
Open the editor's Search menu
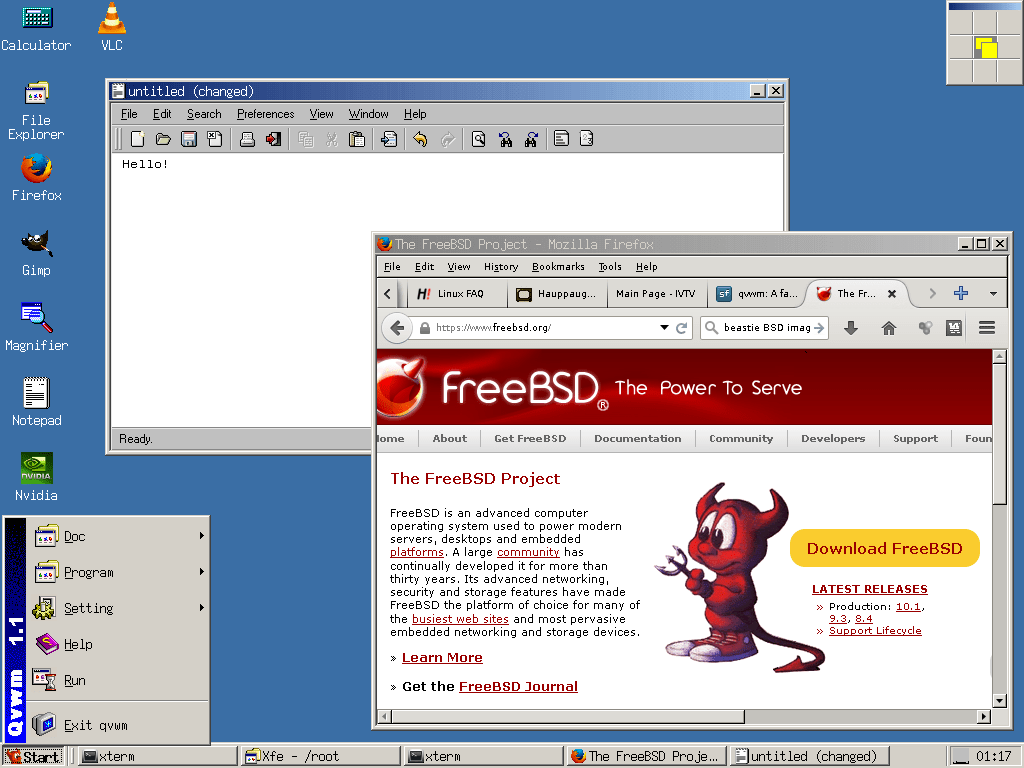pos(204,114)
